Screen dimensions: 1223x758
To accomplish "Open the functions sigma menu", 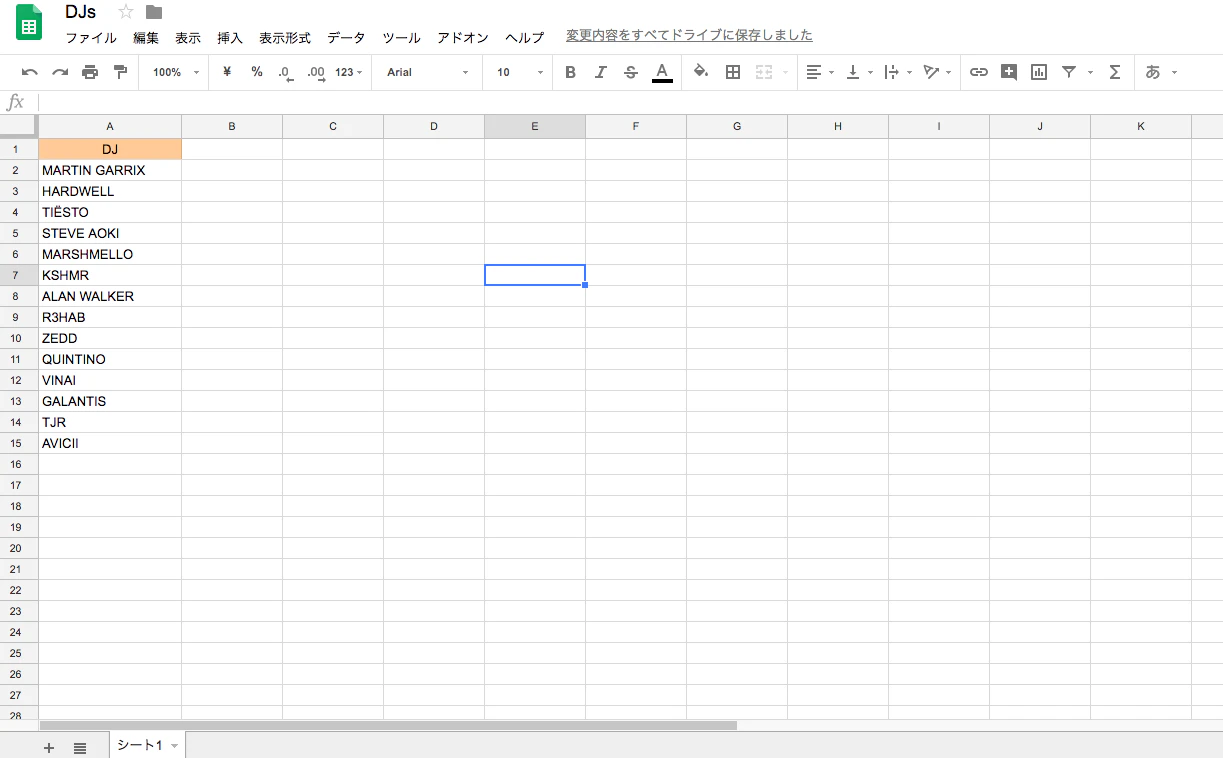I will tap(1115, 72).
